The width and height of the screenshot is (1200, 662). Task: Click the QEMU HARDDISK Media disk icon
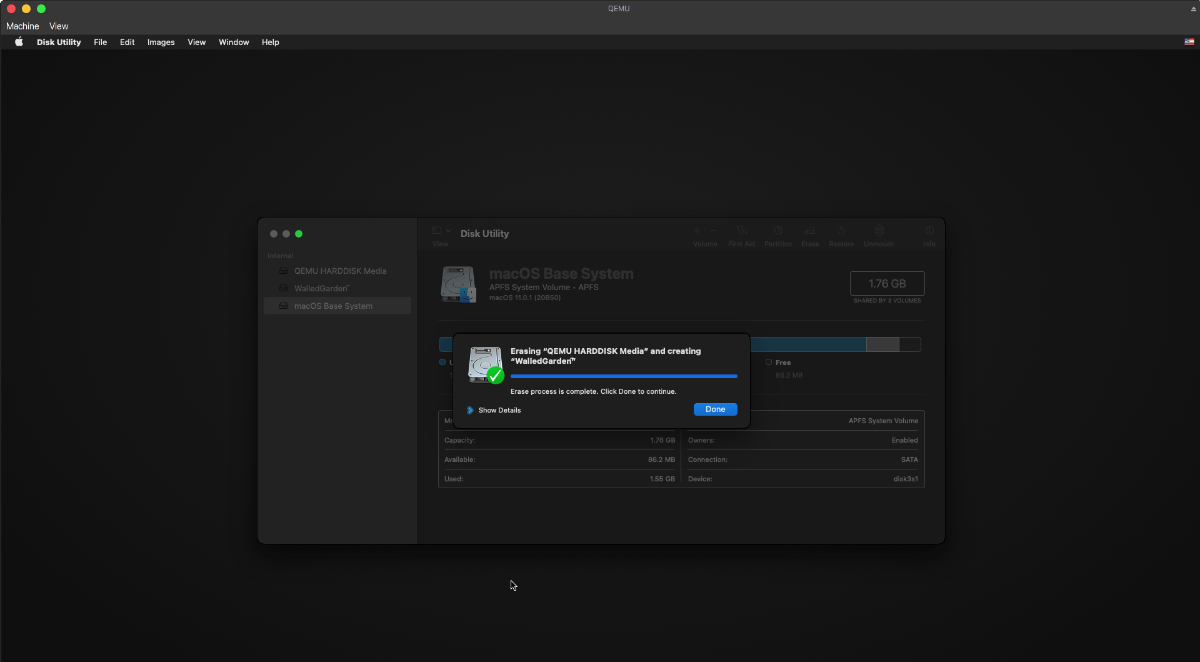click(x=283, y=271)
